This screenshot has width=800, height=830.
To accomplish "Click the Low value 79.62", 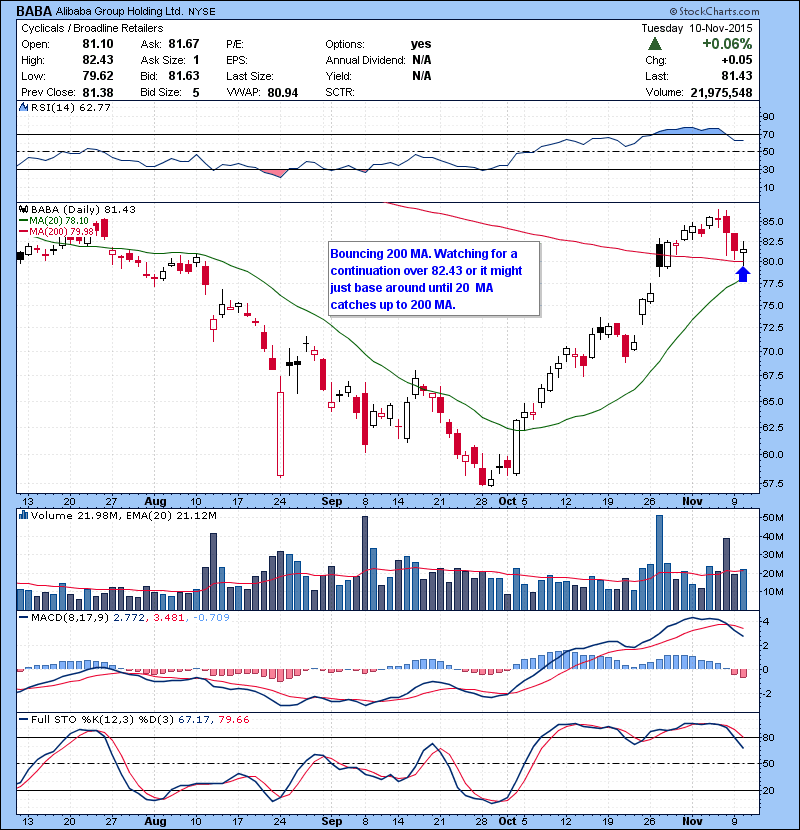I will (98, 76).
